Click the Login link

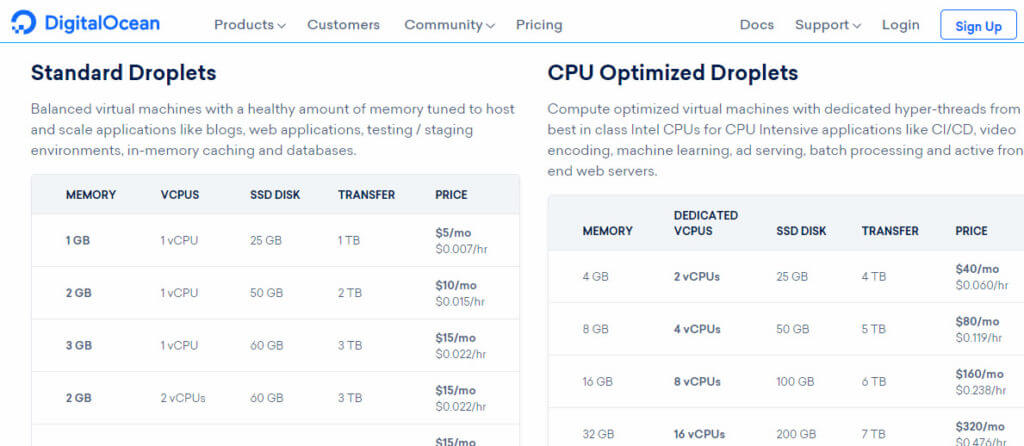(901, 25)
